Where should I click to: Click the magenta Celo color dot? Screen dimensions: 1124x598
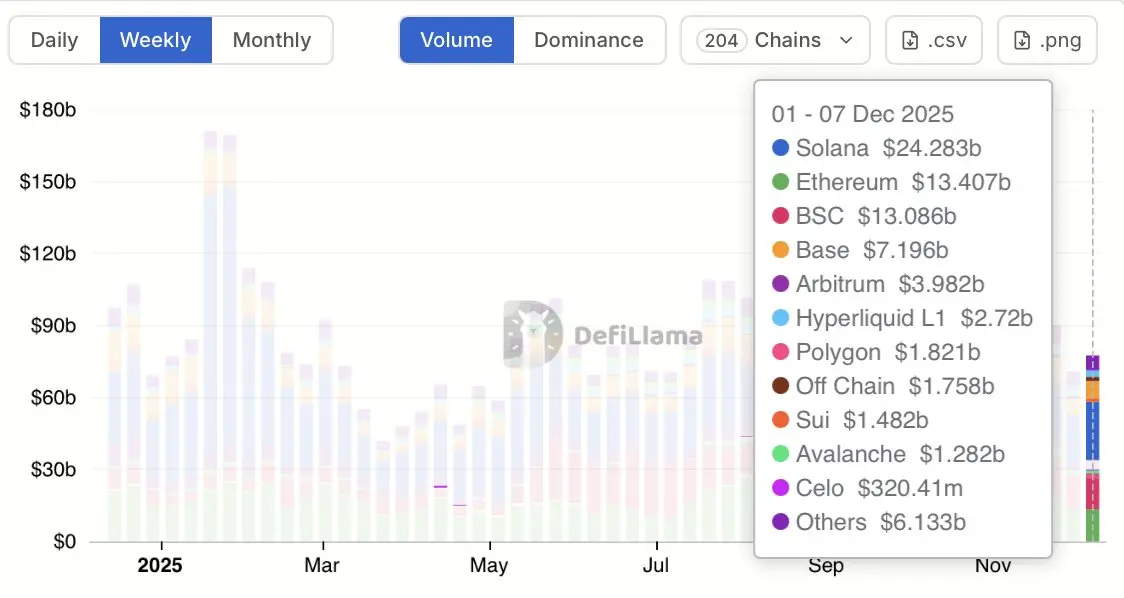(x=780, y=488)
